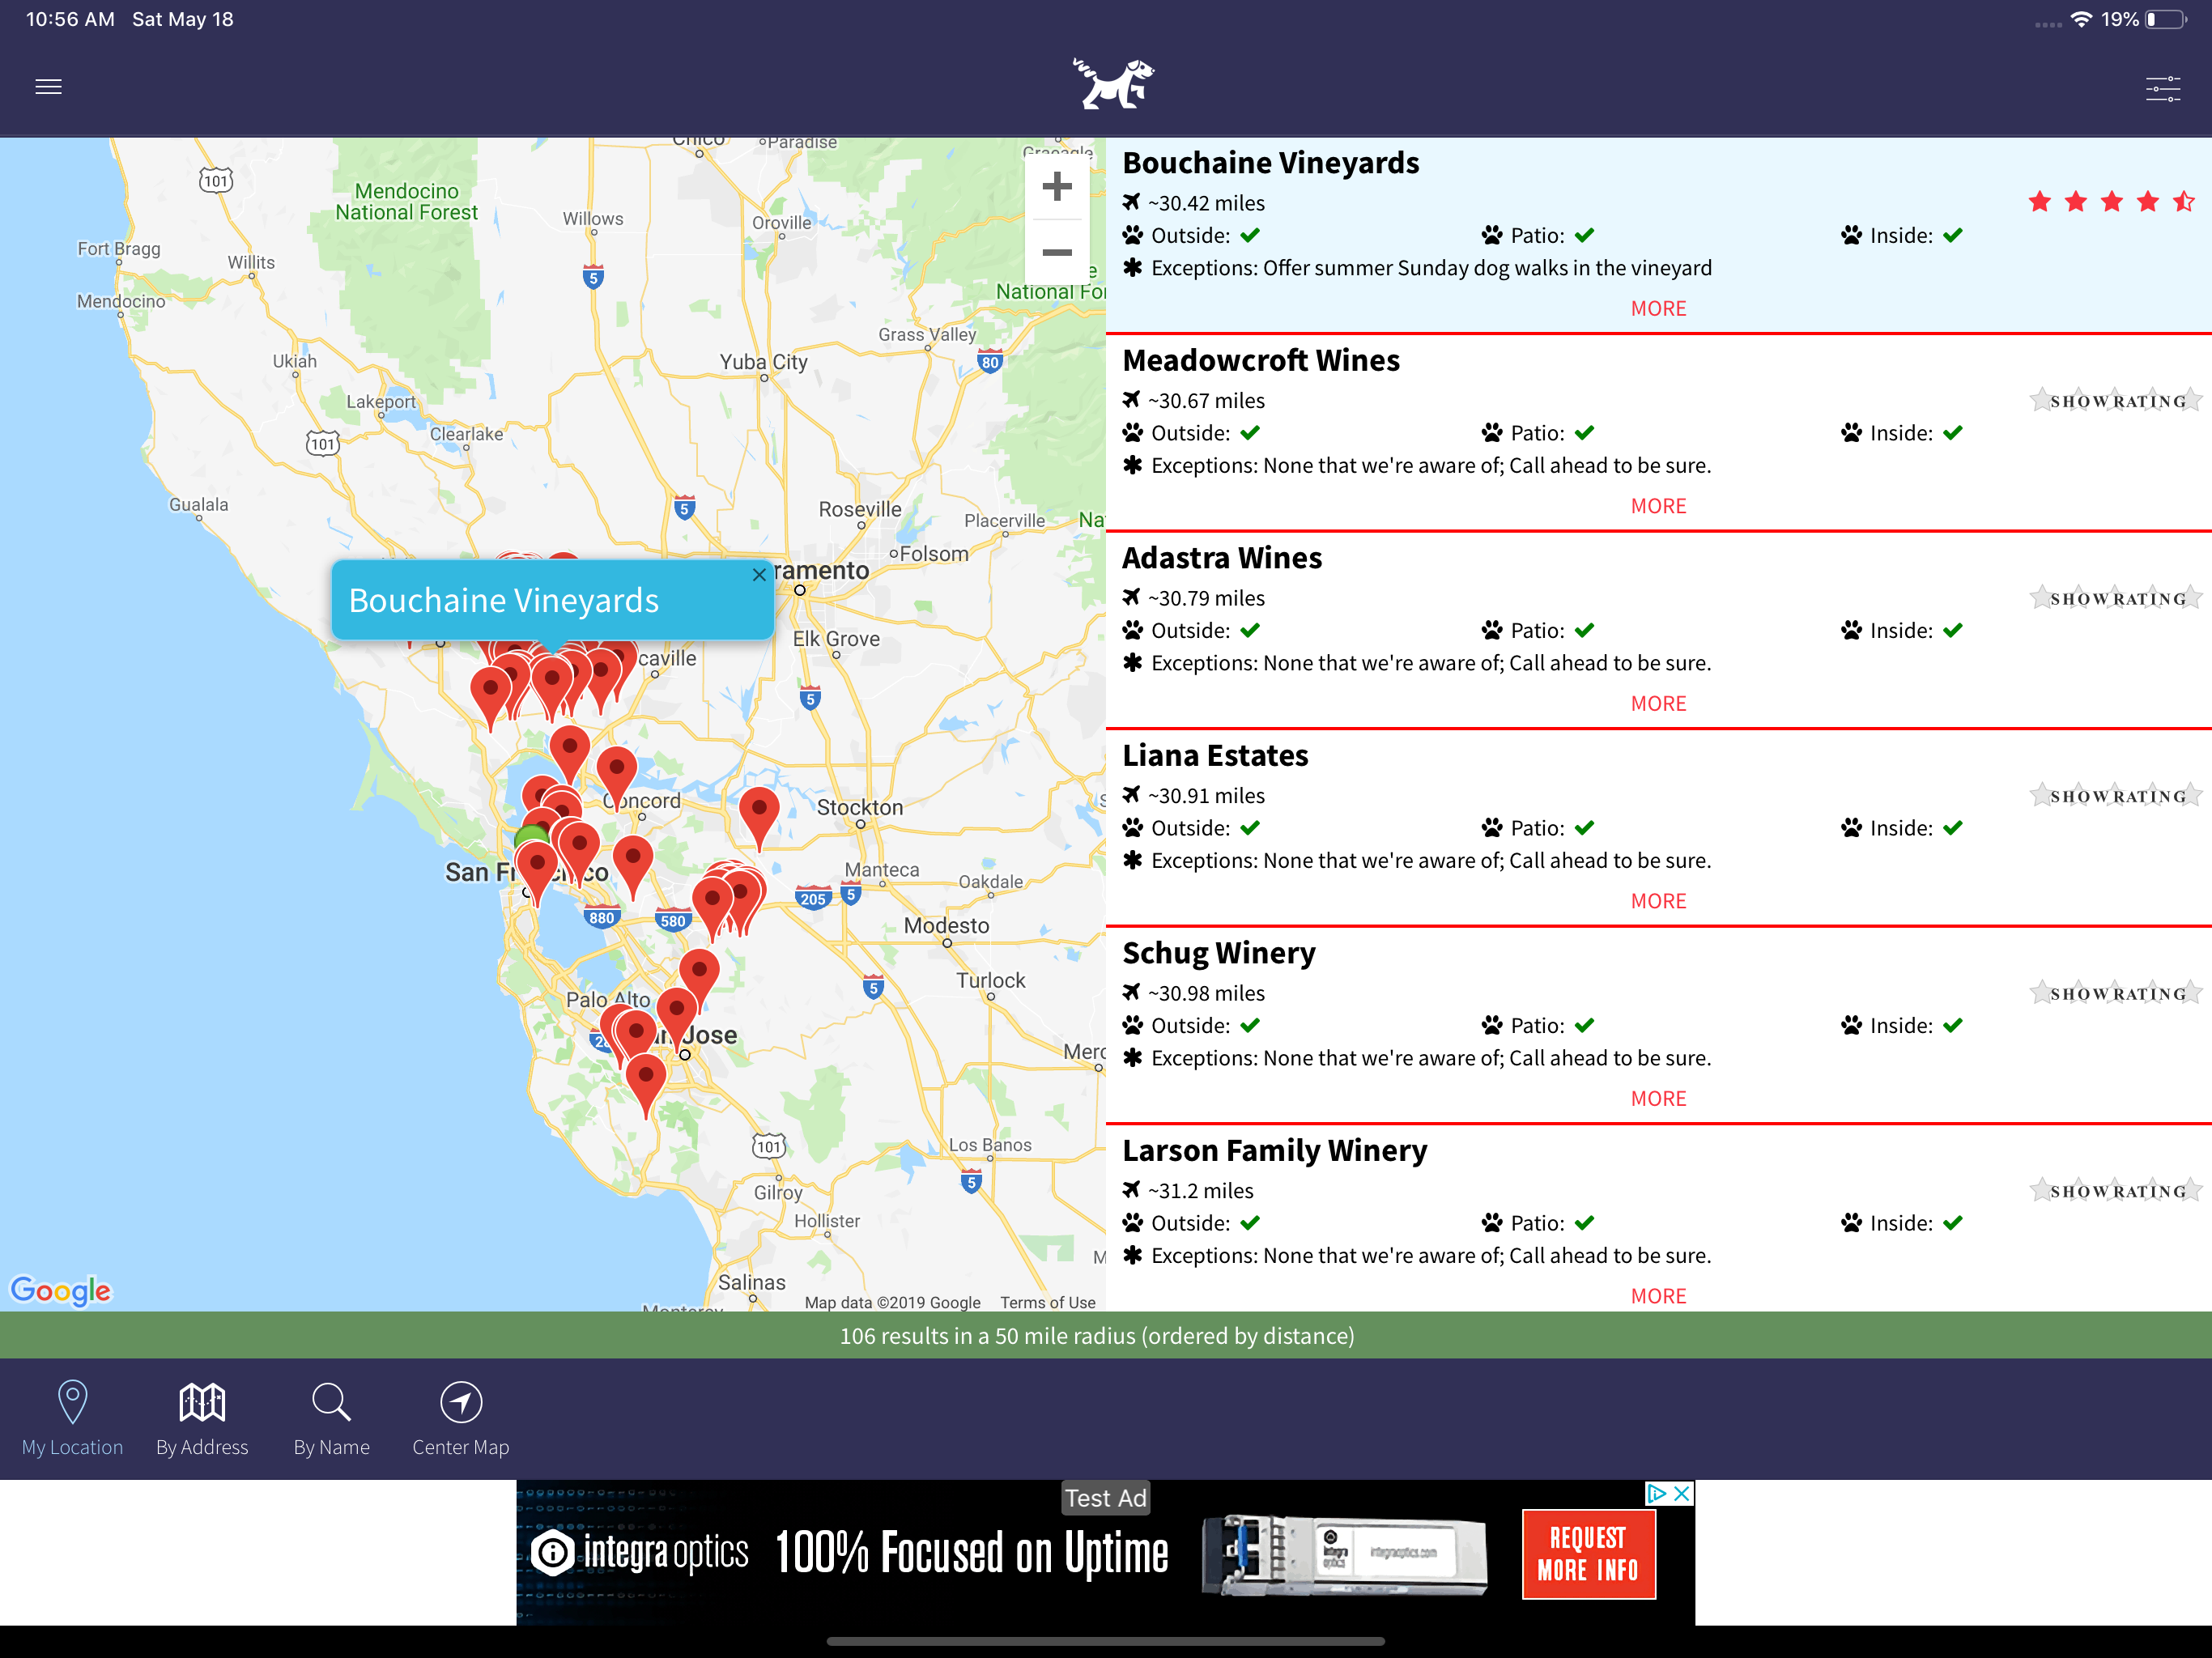Viewport: 2212px width, 1658px height.
Task: Zoom in on the map
Action: 1057,187
